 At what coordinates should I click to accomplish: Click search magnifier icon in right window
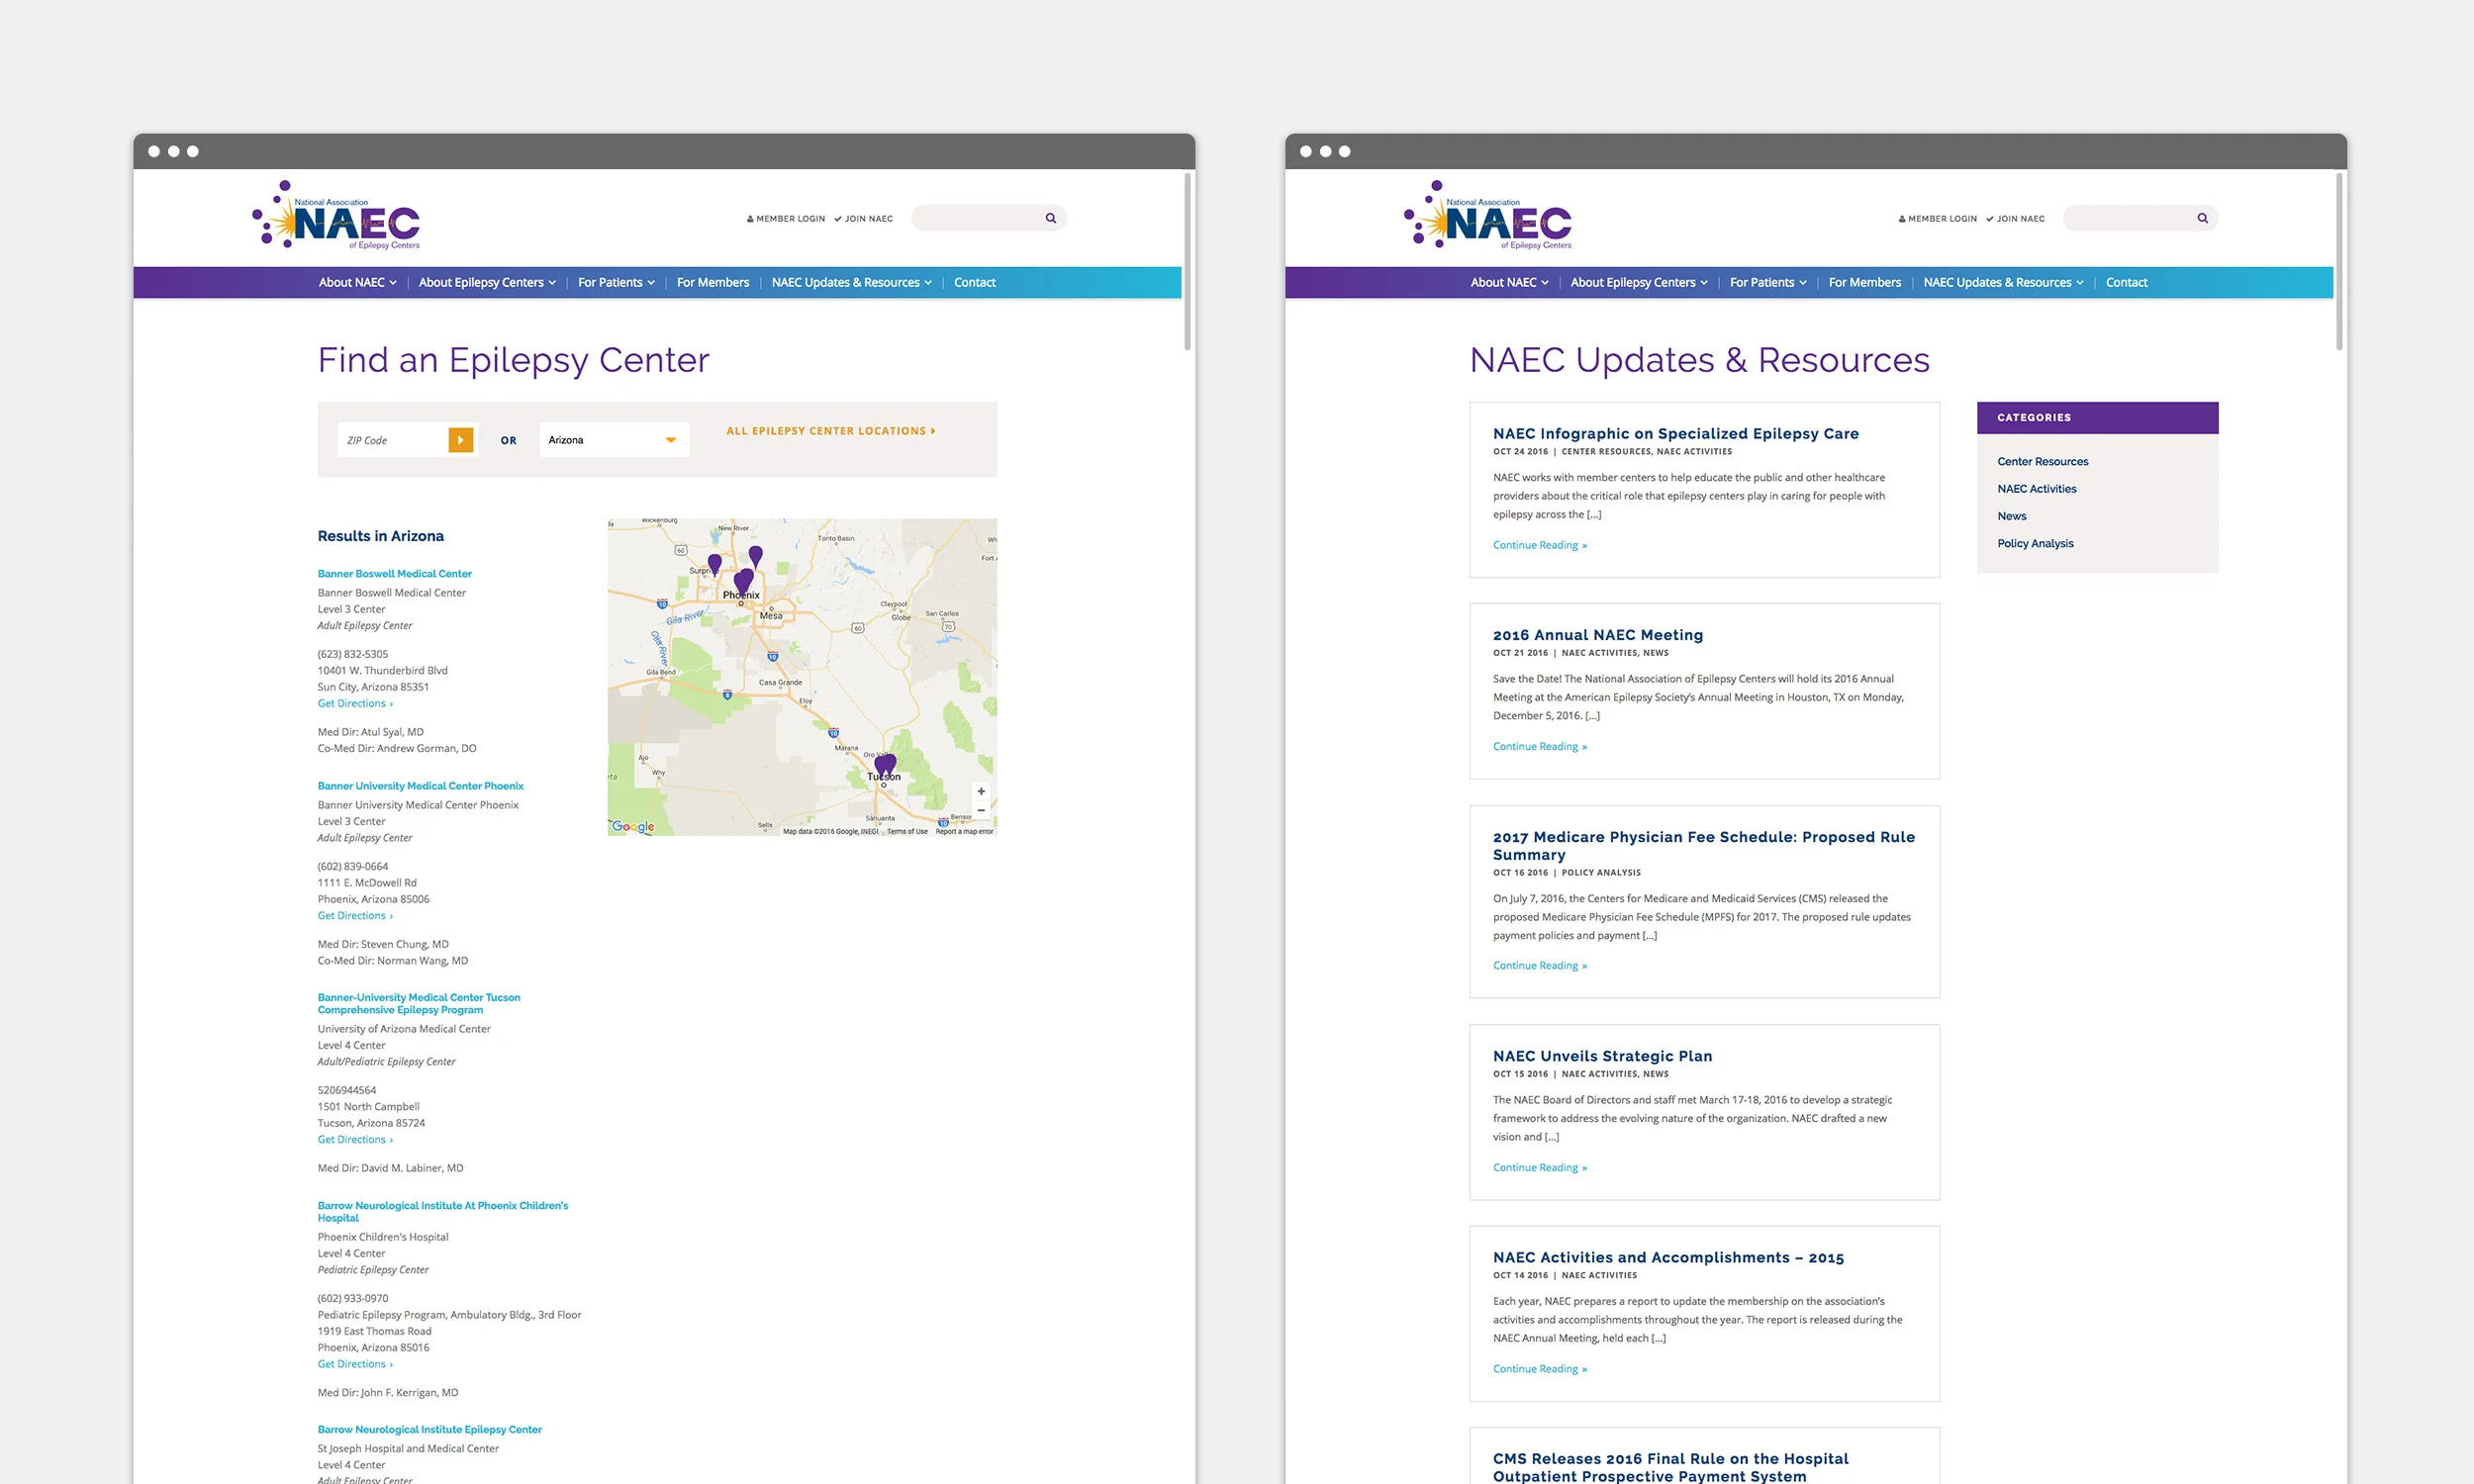click(2202, 218)
